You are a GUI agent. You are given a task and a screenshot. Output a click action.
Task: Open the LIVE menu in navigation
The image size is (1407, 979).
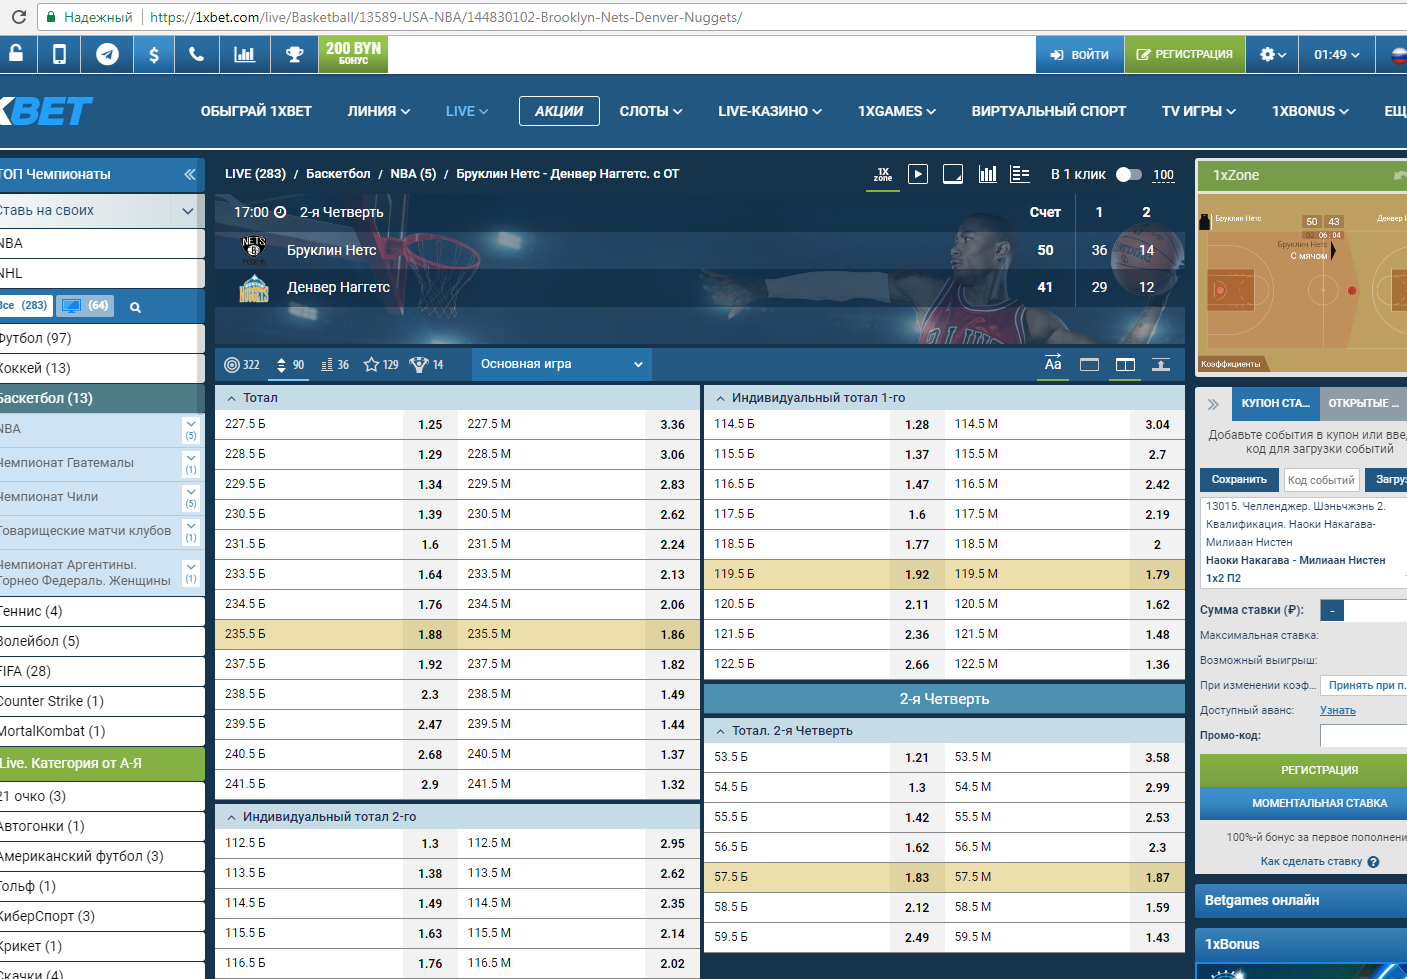click(x=467, y=111)
